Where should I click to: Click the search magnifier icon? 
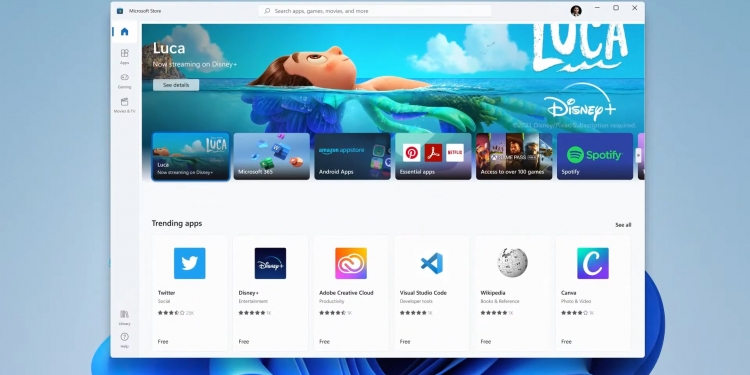coord(267,11)
